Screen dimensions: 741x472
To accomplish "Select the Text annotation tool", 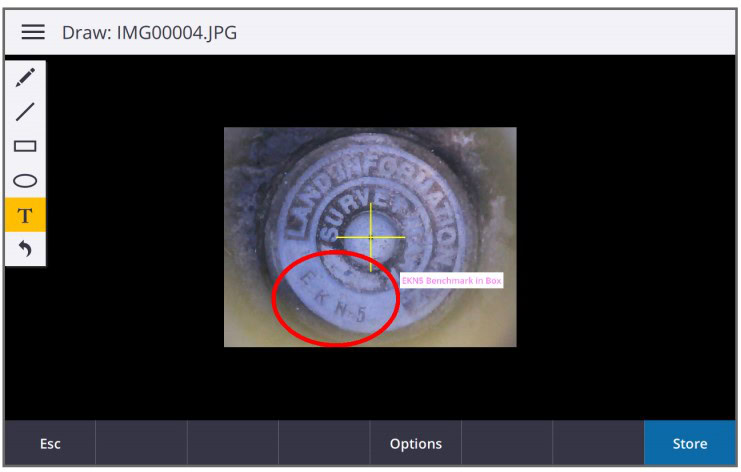I will tap(25, 215).
